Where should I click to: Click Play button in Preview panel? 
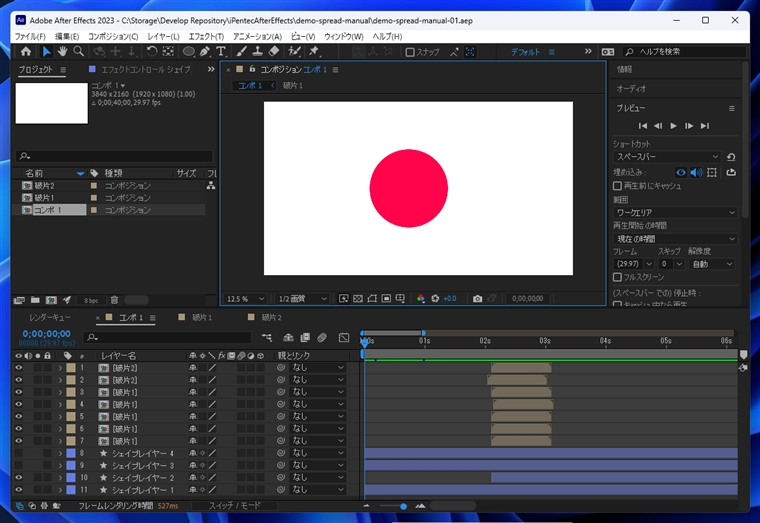[x=673, y=126]
